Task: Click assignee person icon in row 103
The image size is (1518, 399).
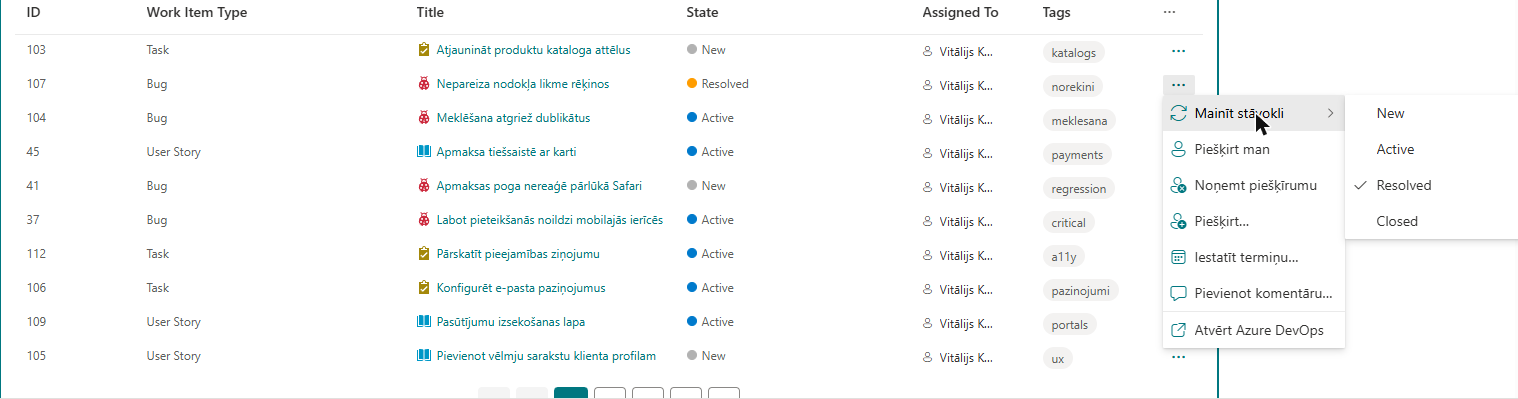Action: click(927, 50)
